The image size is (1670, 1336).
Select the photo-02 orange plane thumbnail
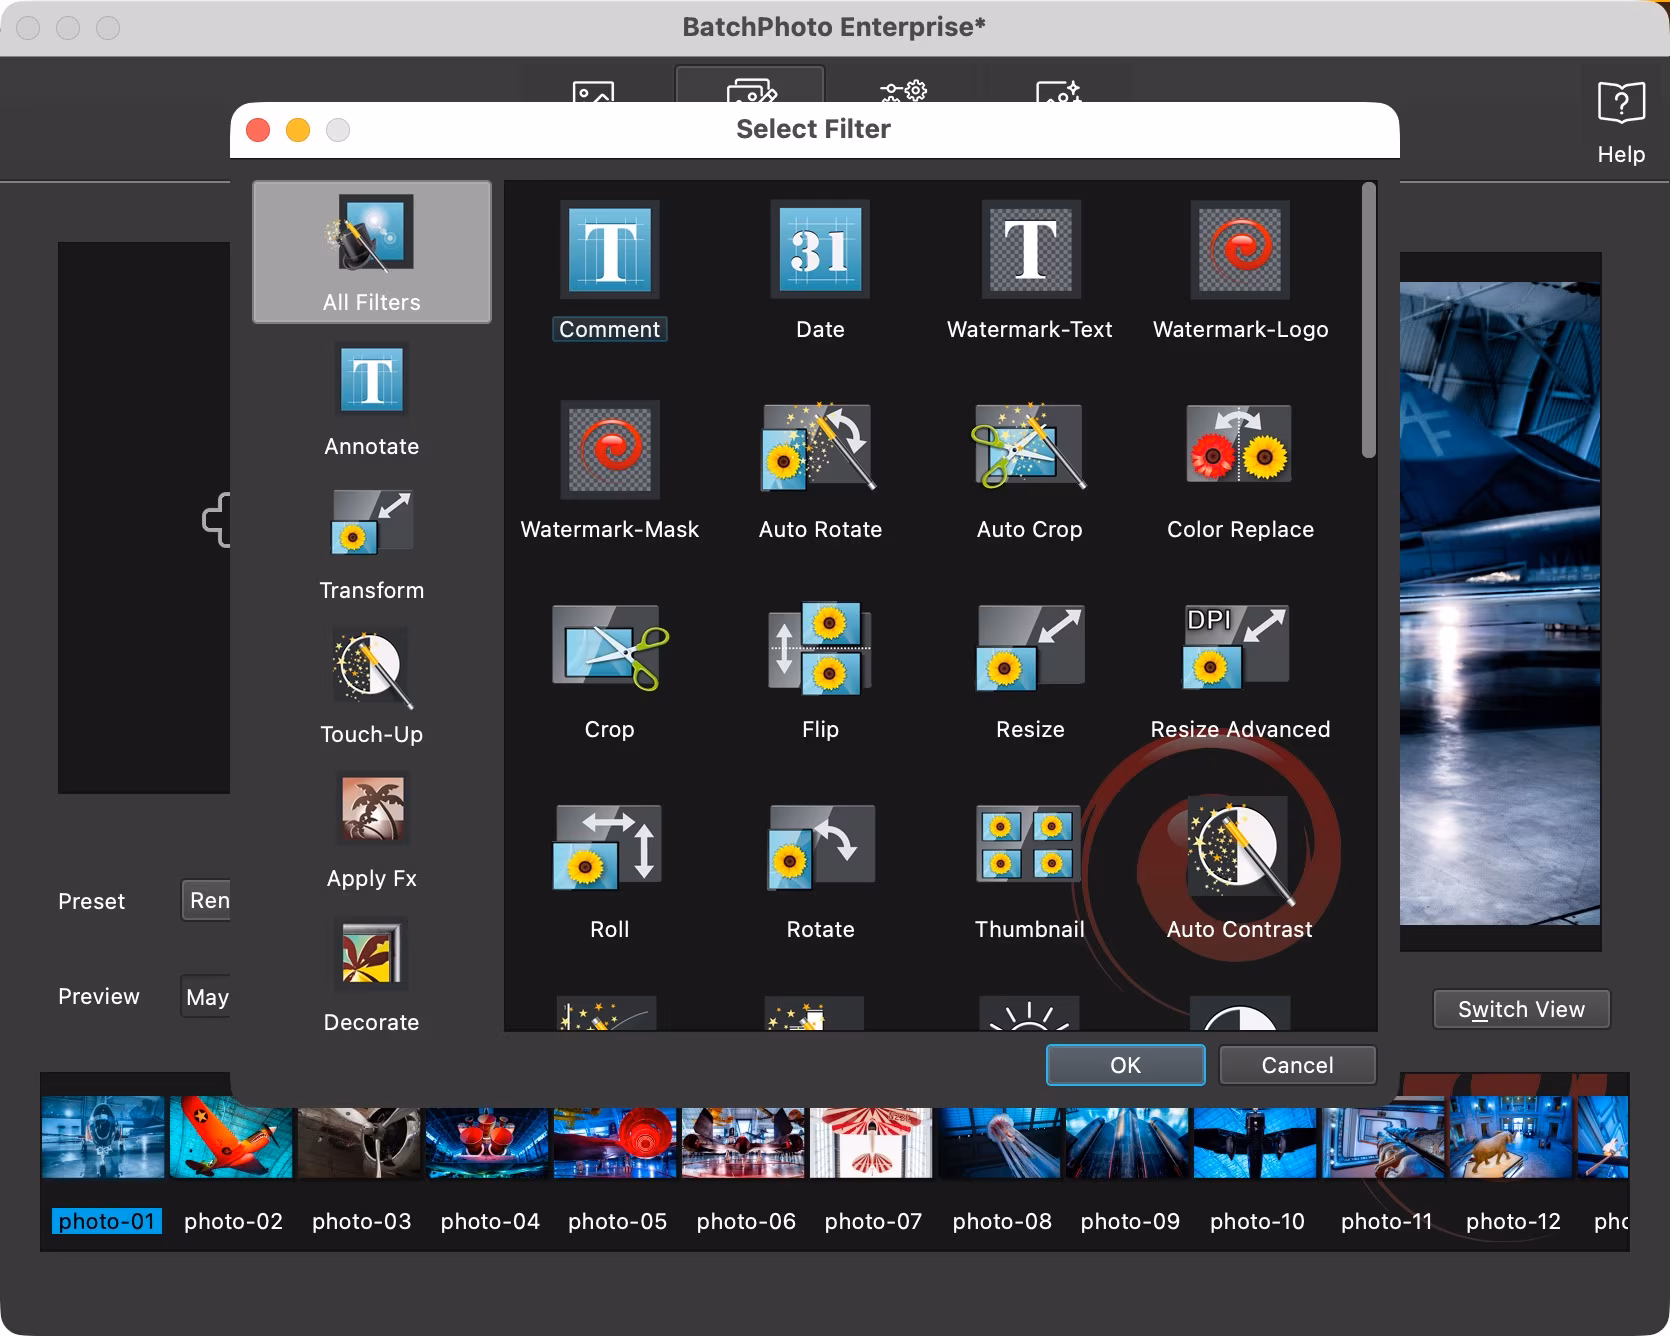(231, 1137)
